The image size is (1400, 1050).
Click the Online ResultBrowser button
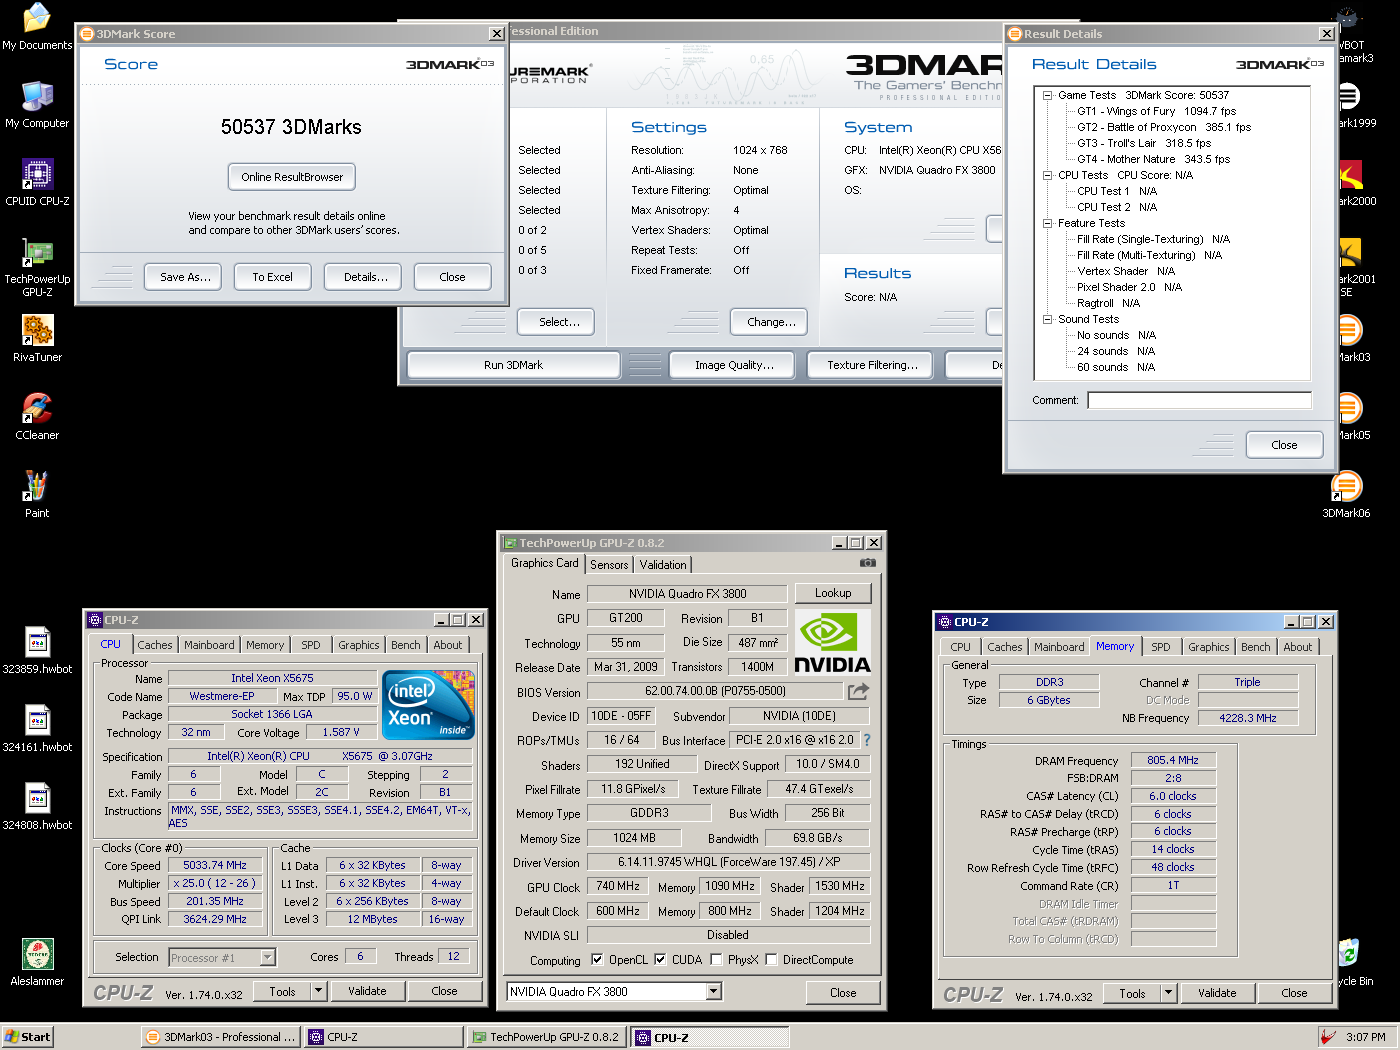pos(292,177)
